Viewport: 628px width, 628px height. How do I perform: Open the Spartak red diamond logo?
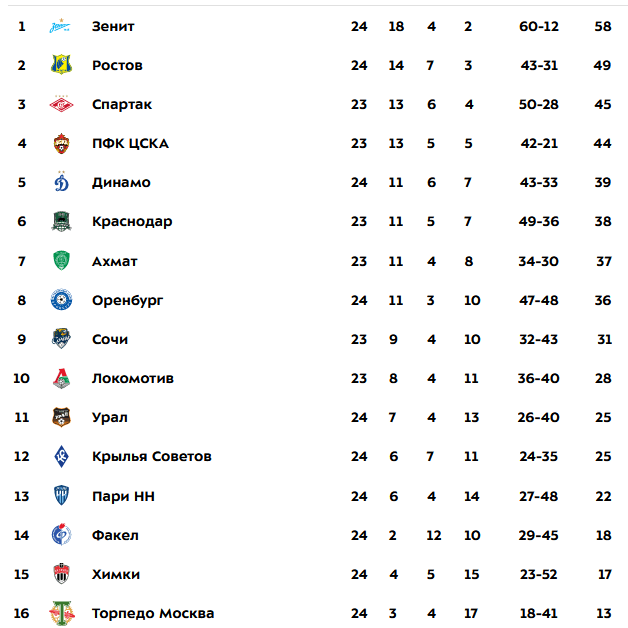click(61, 104)
